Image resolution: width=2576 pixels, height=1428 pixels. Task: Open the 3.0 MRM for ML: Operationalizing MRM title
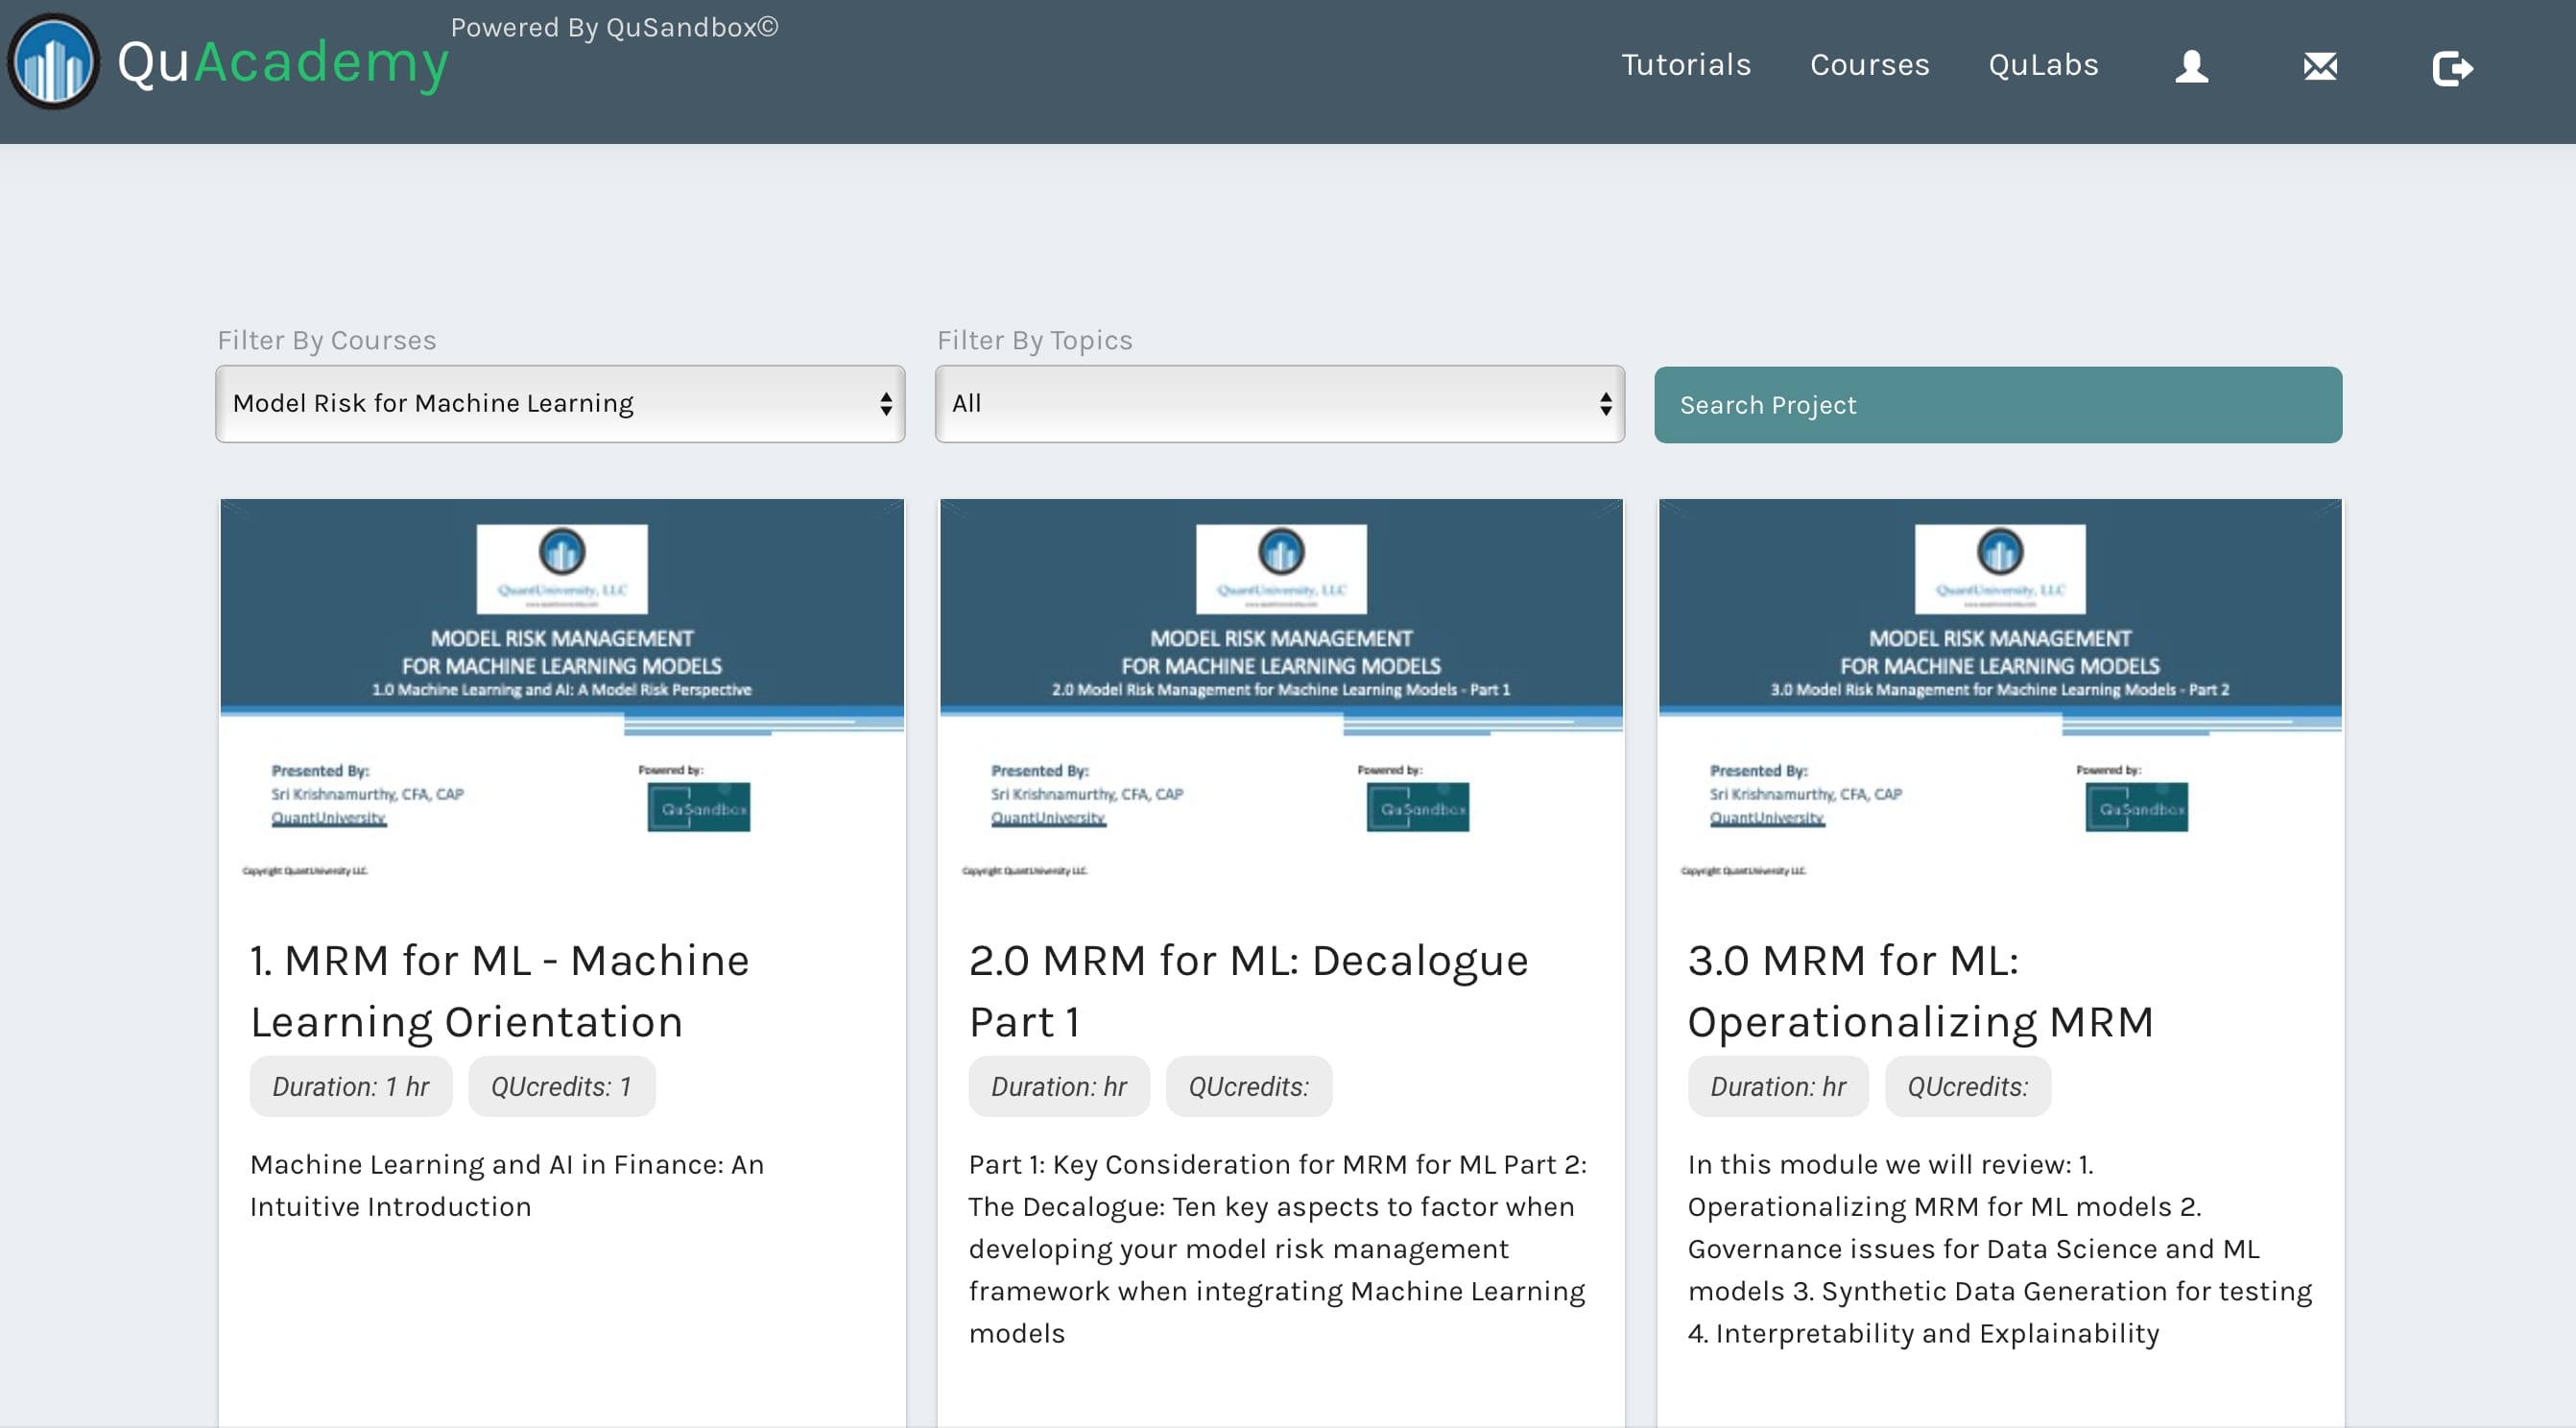click(1920, 991)
